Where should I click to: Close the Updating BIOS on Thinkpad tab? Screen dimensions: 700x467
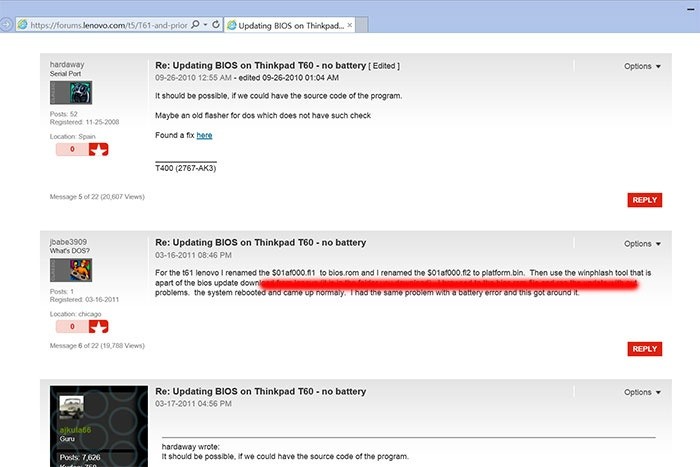350,25
